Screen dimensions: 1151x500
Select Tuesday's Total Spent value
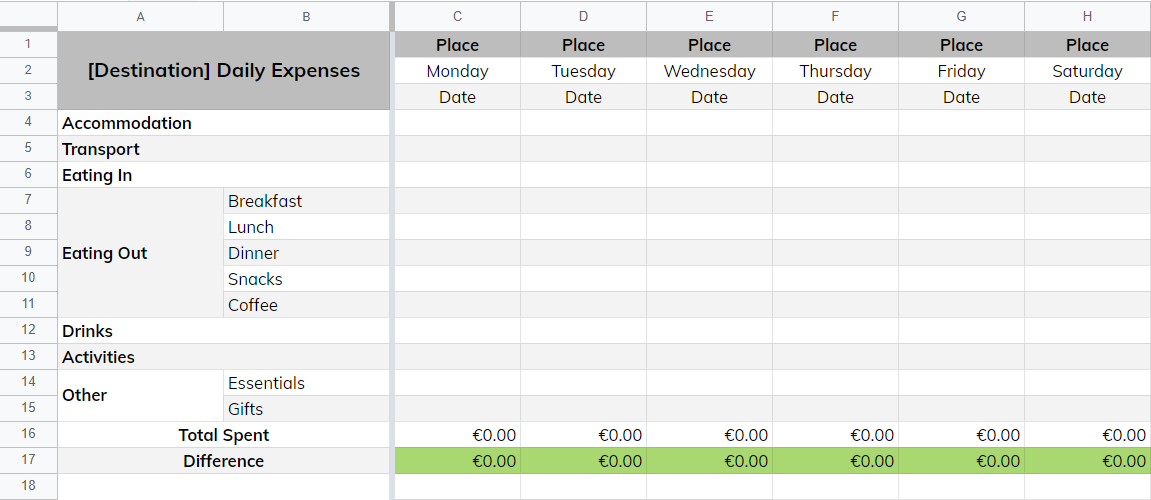pos(584,435)
